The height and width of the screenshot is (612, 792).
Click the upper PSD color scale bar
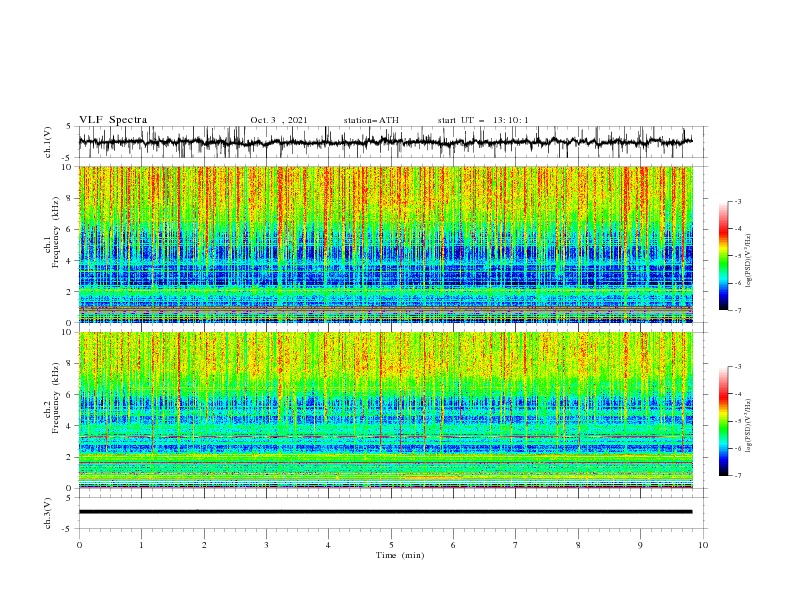click(723, 256)
